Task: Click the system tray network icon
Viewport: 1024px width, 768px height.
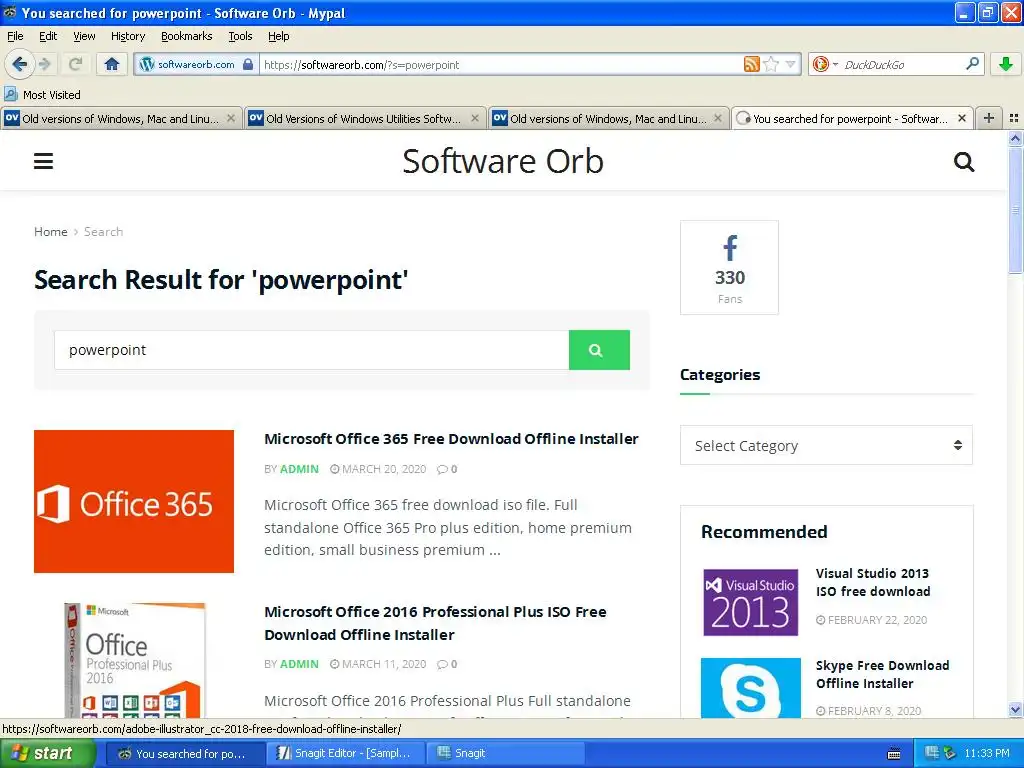Action: [932, 753]
